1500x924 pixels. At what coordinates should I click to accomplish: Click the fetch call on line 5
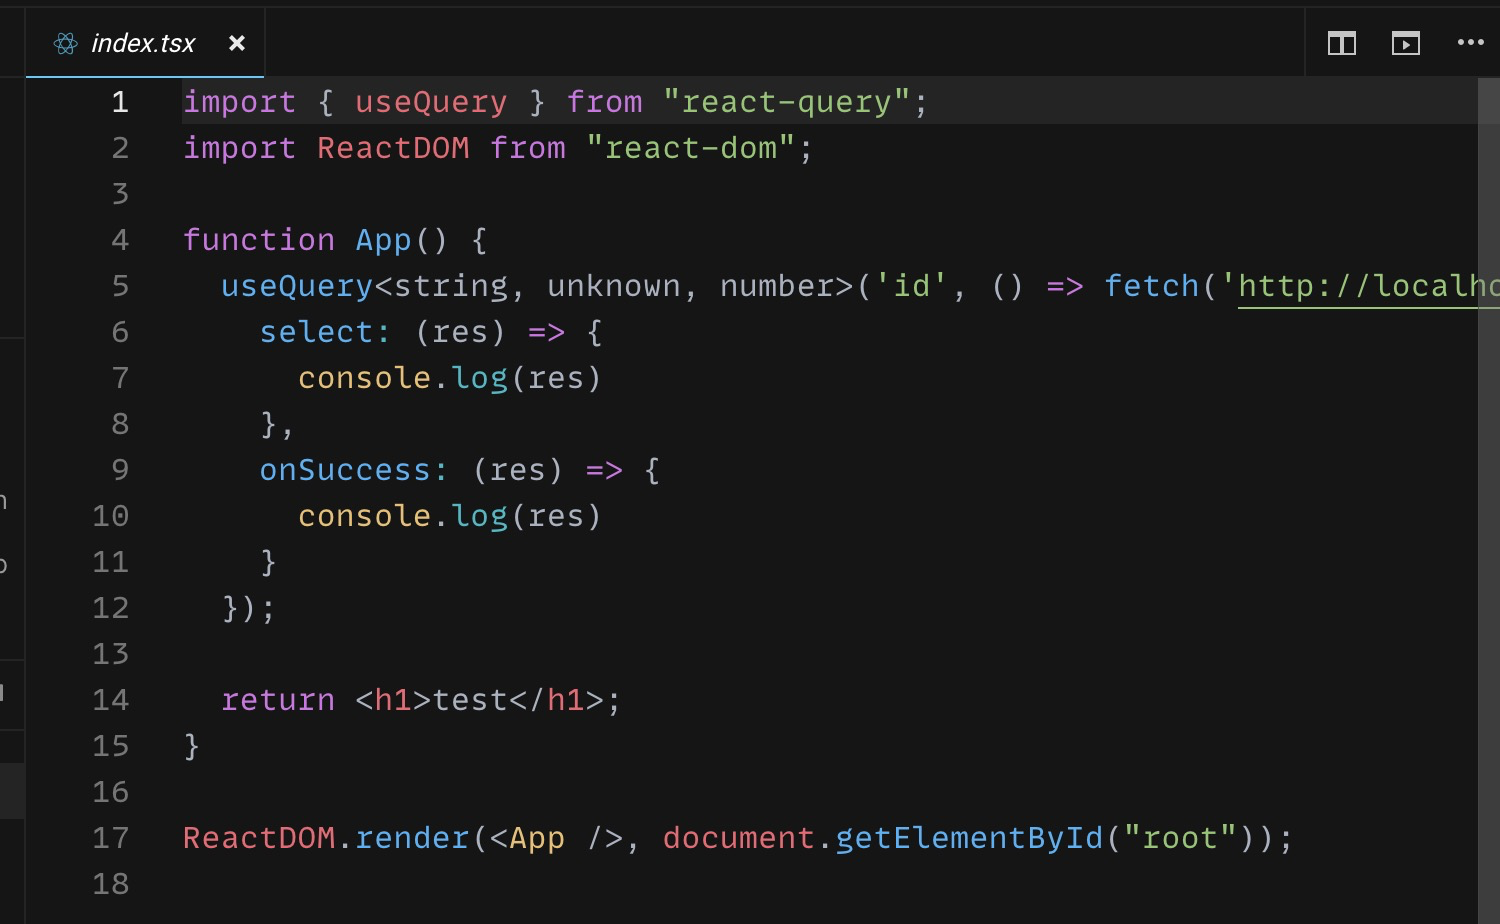tap(1152, 286)
